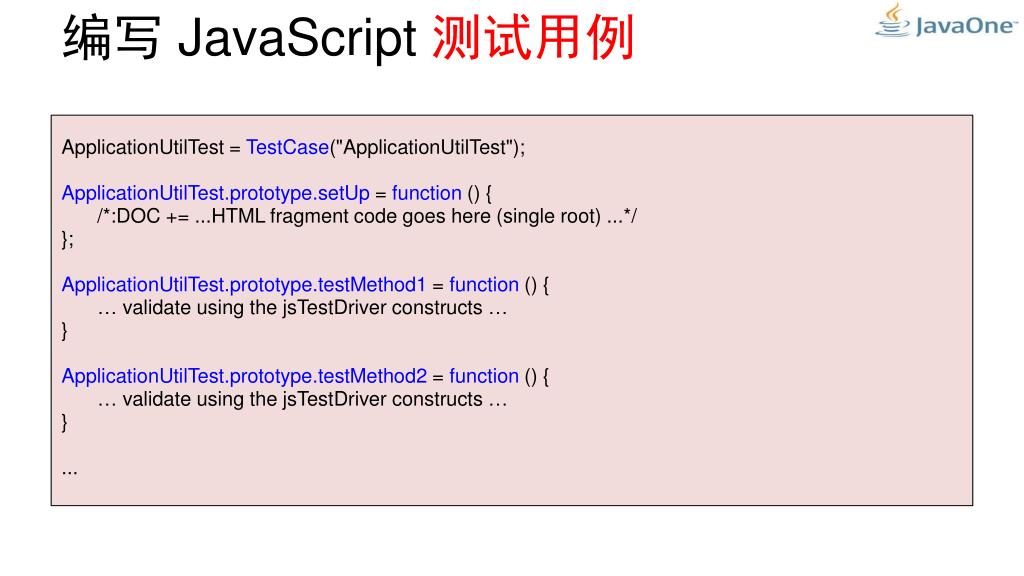Viewport: 1024px width, 576px height.
Task: Click the red 测试用例 title text
Action: click(533, 38)
